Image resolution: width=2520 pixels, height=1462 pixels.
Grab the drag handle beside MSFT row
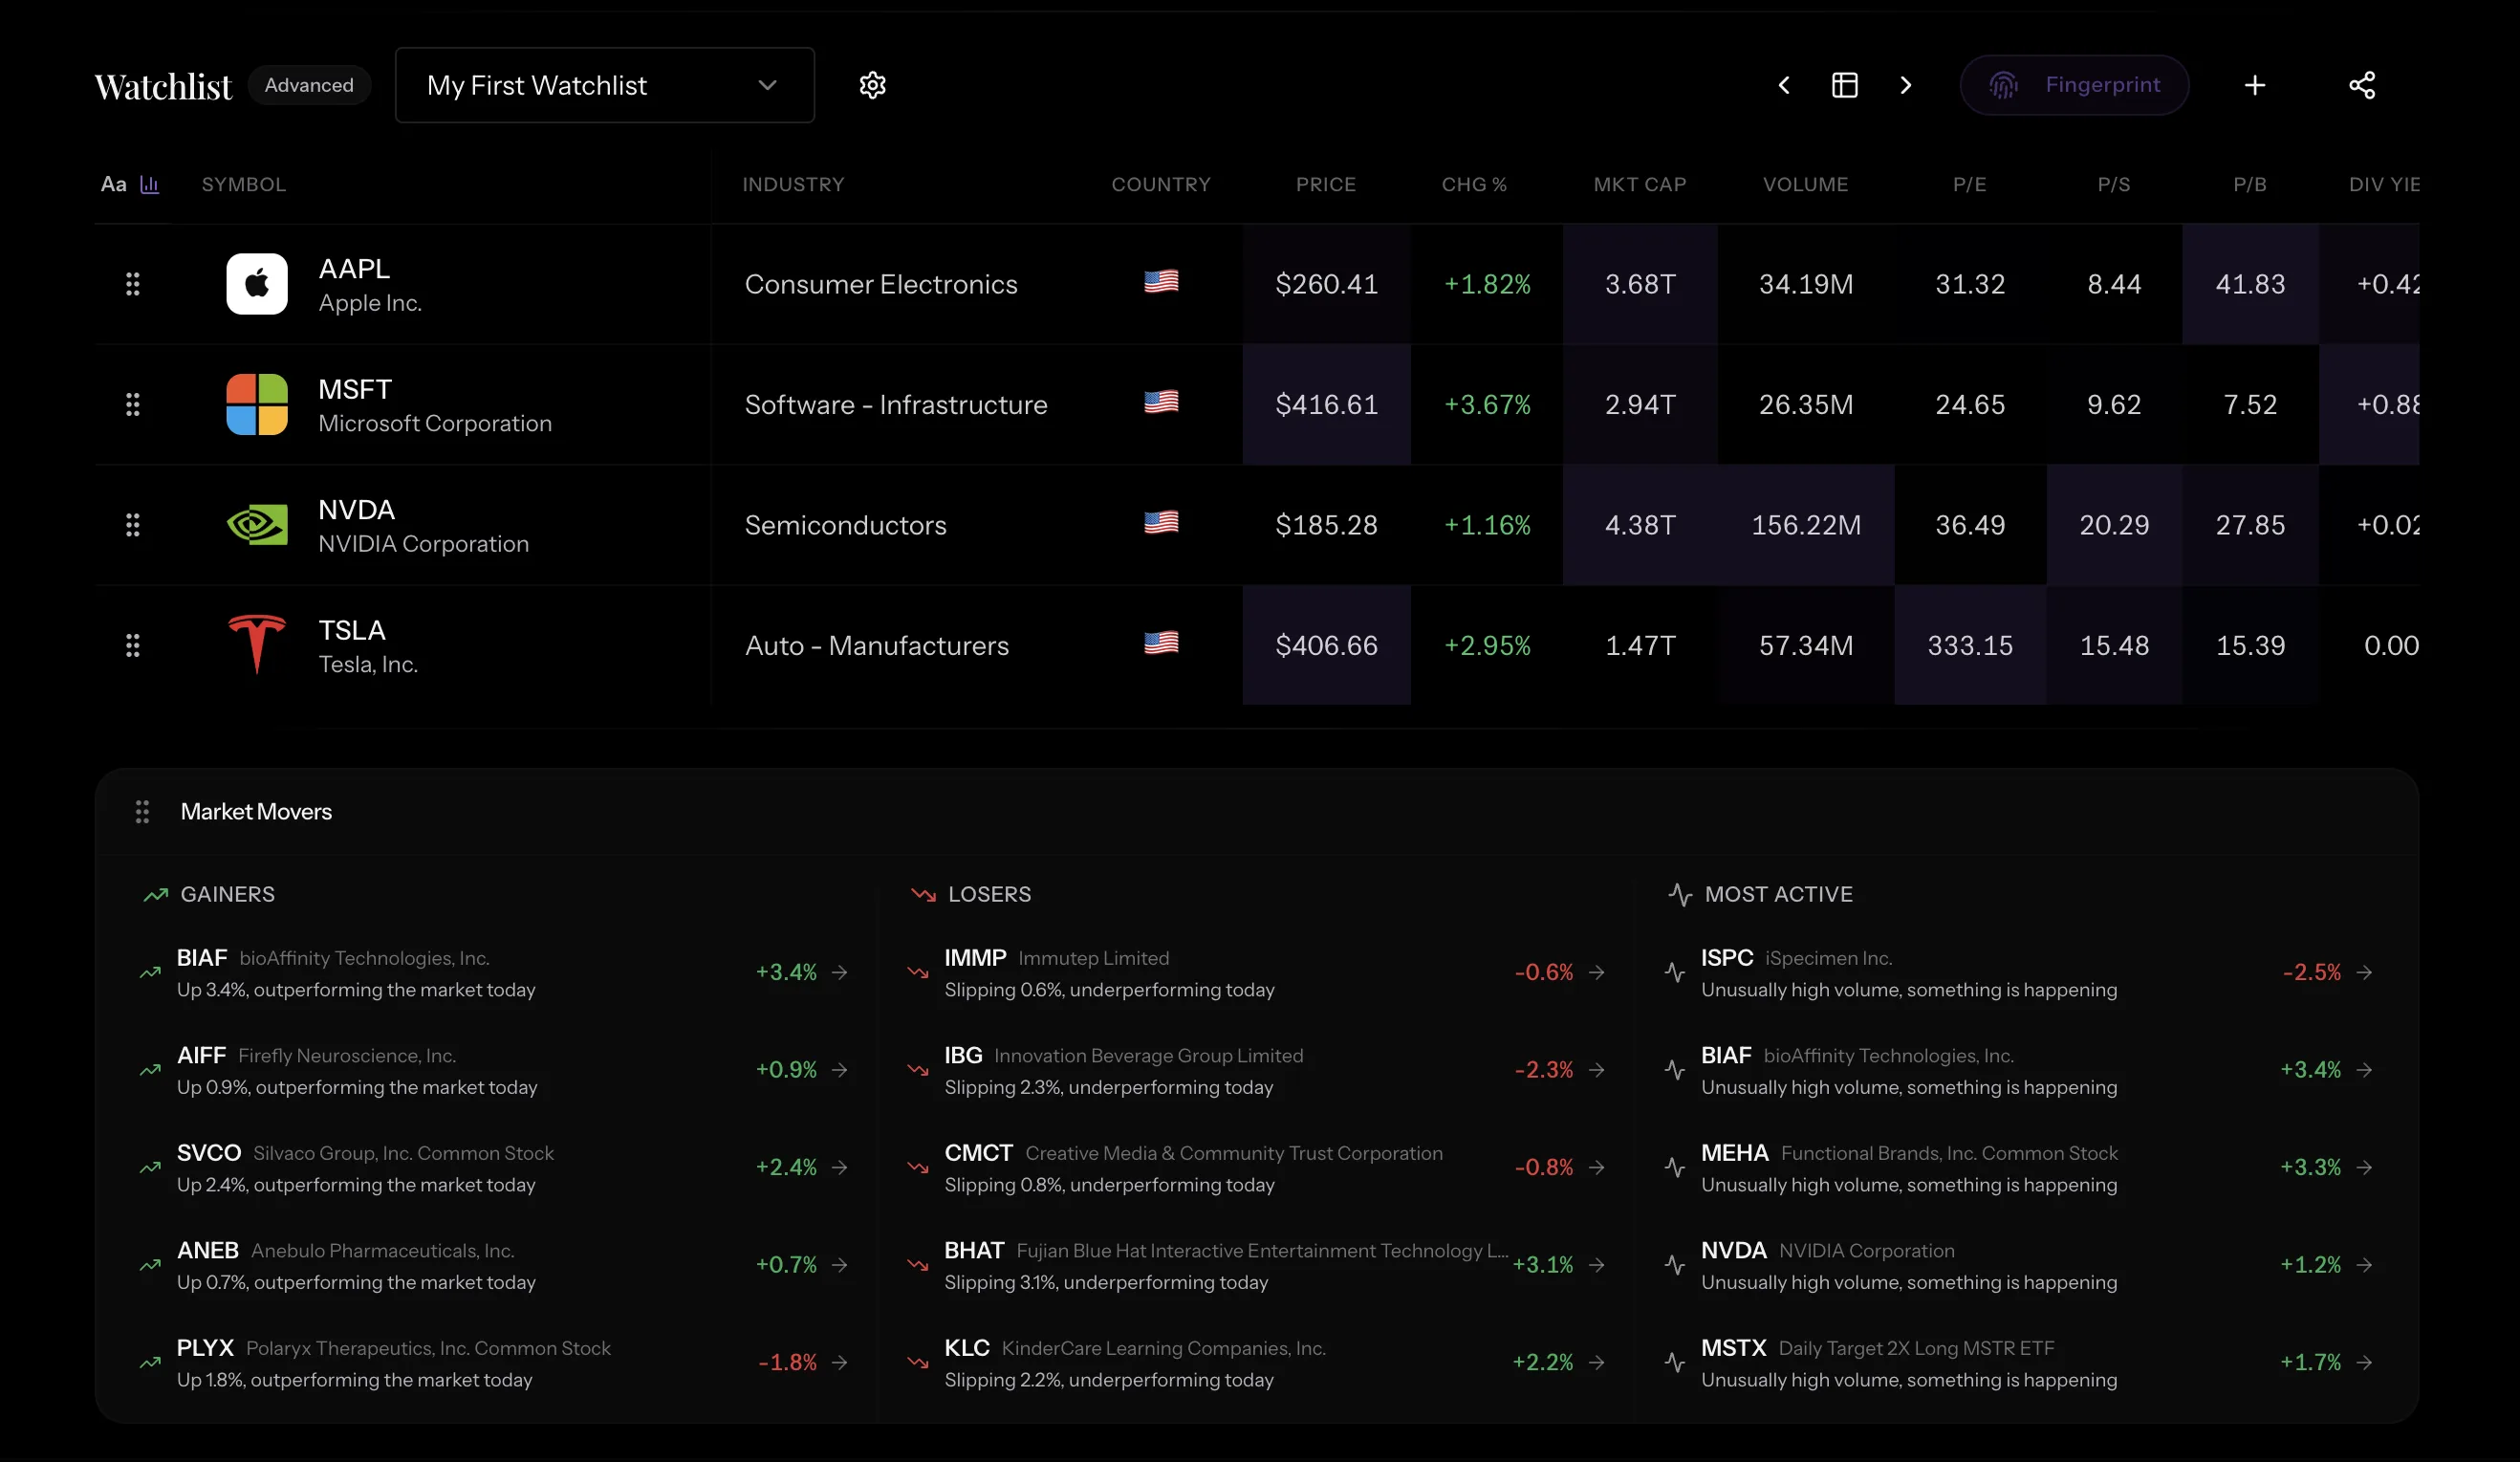[133, 404]
